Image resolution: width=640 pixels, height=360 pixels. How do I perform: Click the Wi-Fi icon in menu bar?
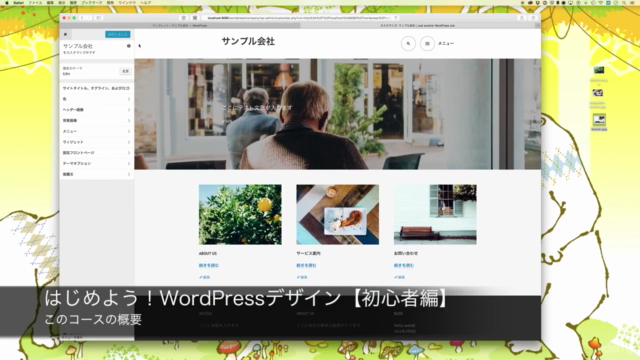coord(600,2)
